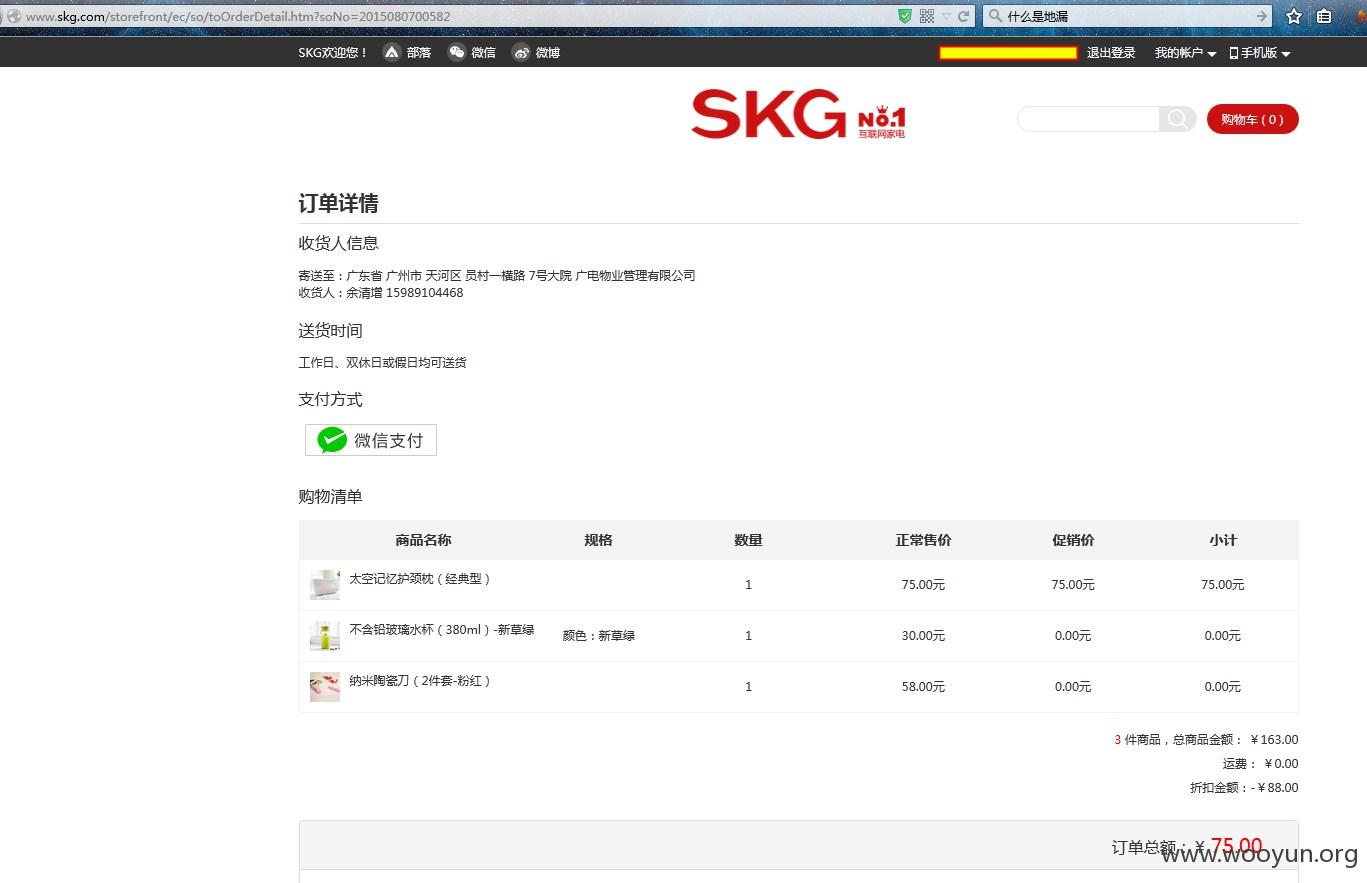This screenshot has height=883, width=1367.
Task: Submit the browser search with the arrow icon
Action: [1262, 16]
